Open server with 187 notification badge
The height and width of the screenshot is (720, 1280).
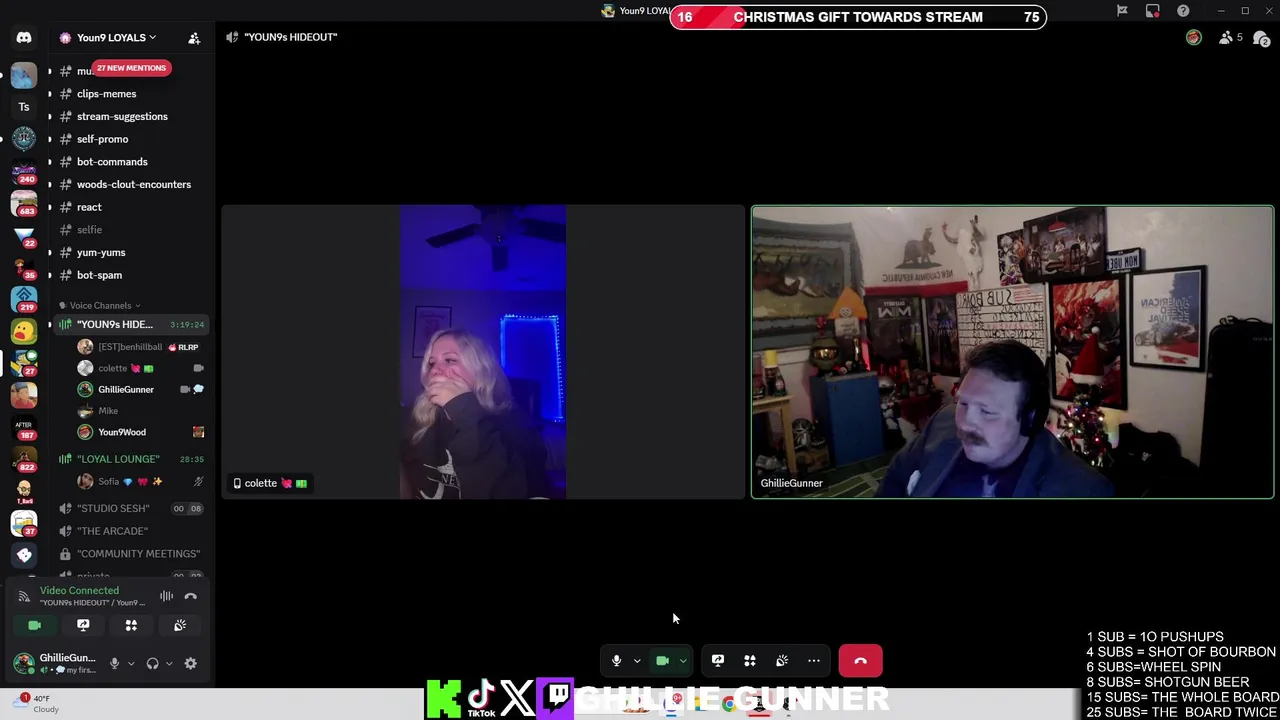tap(24, 428)
